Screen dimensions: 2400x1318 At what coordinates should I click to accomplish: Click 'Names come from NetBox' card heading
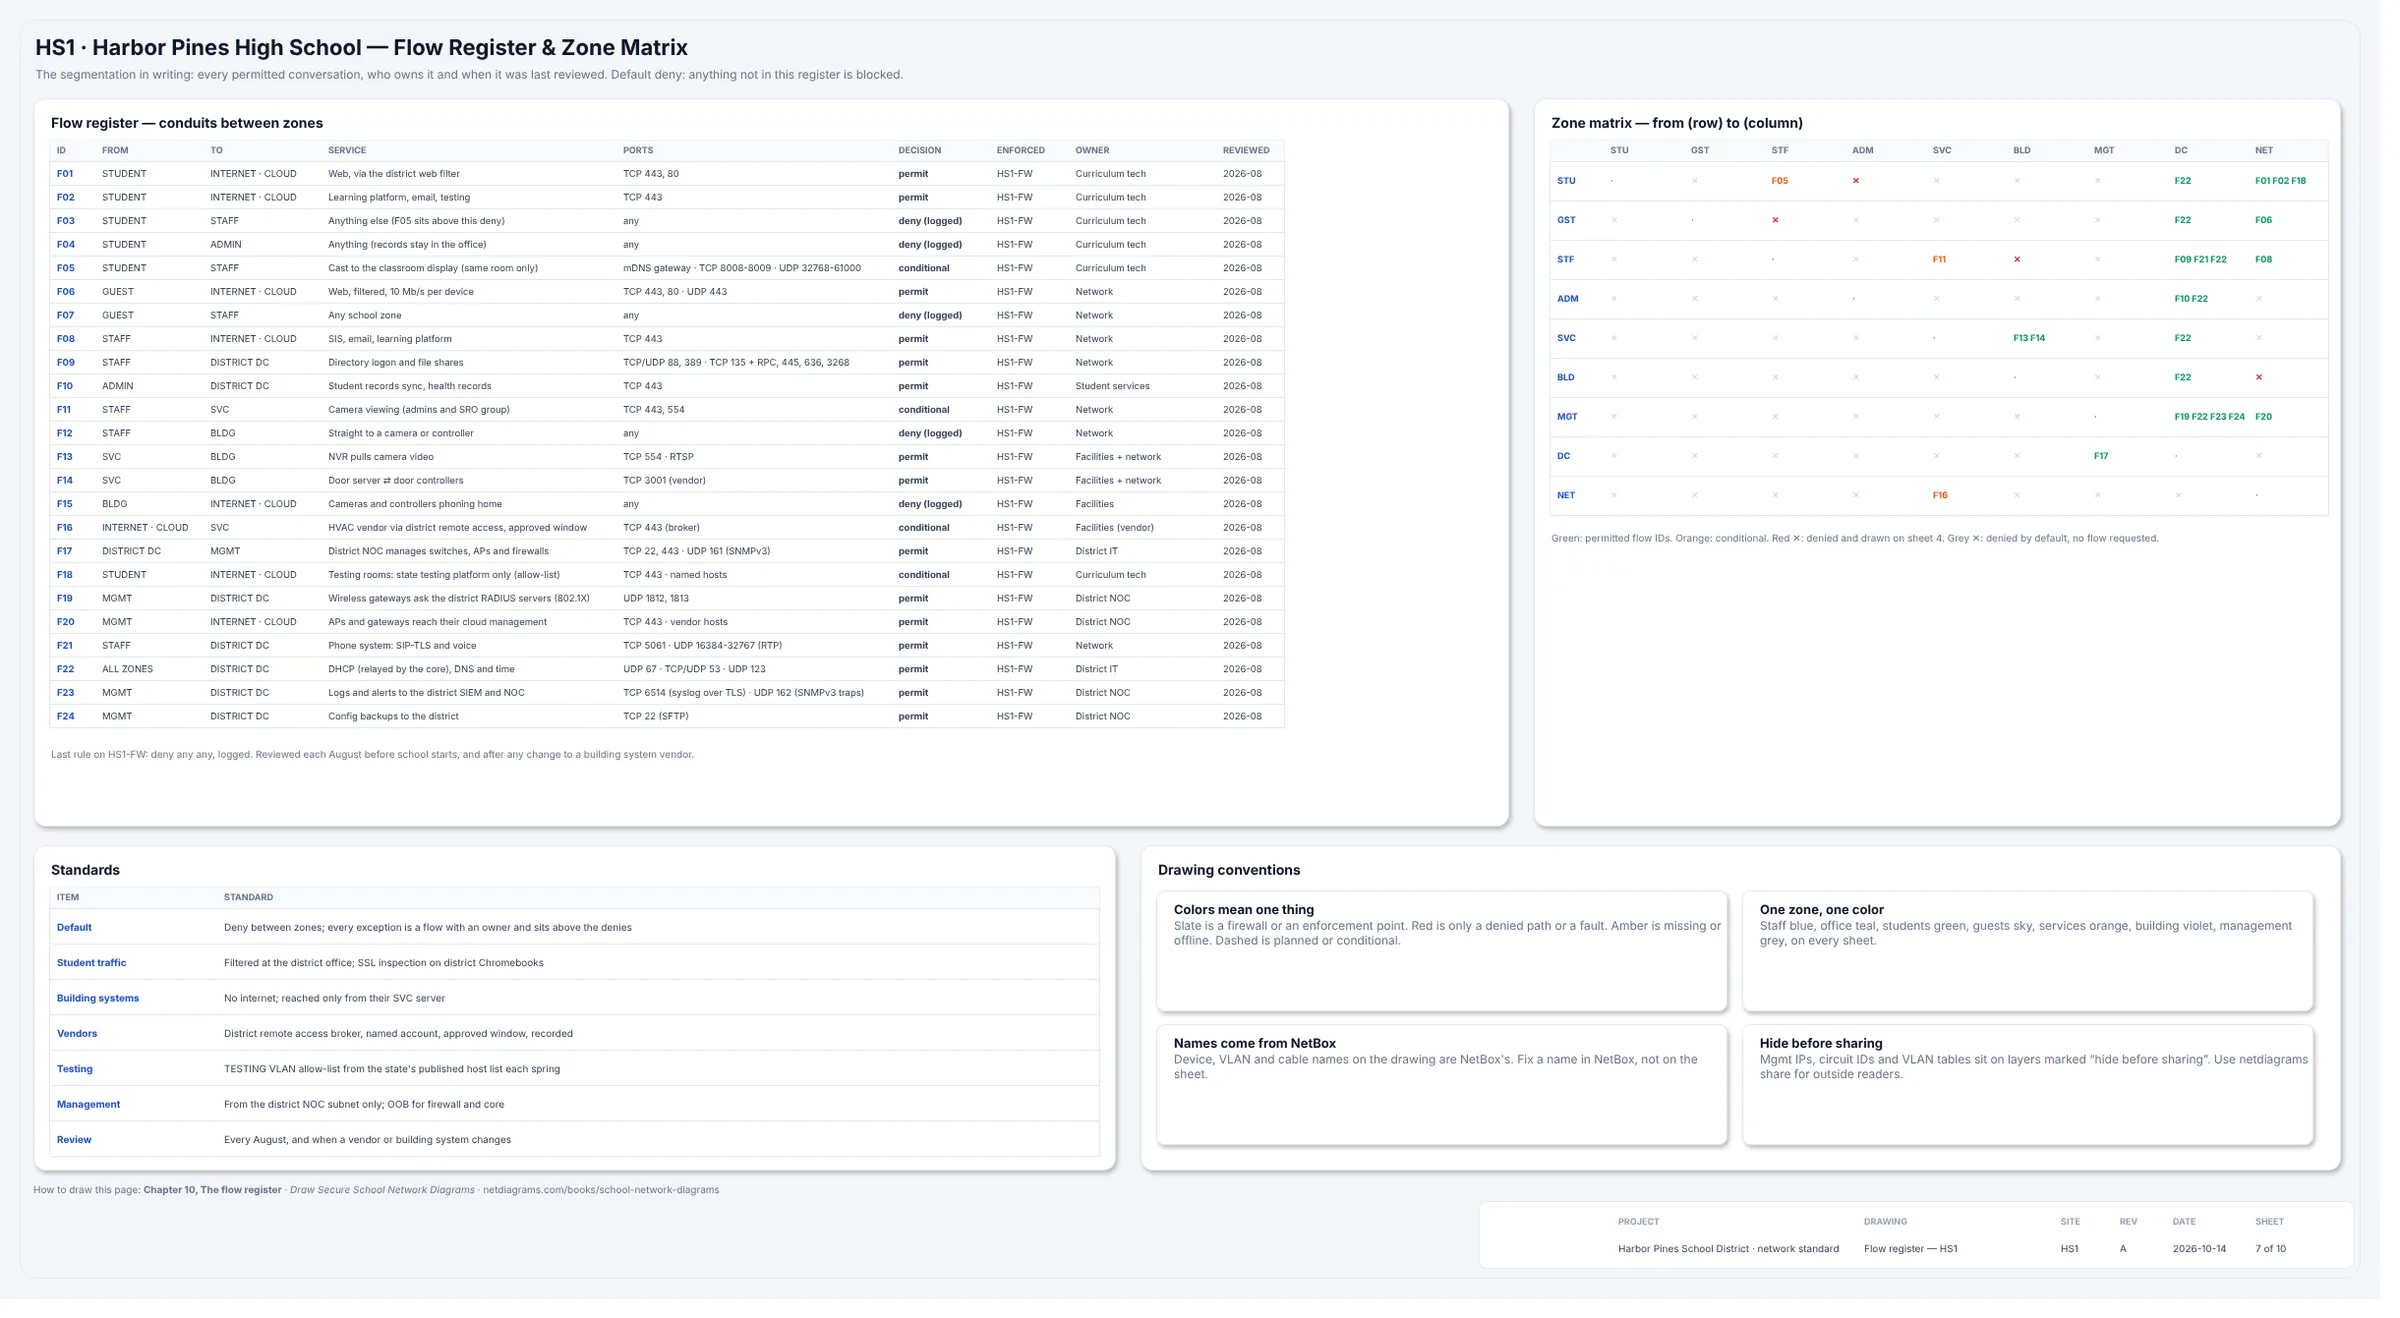[x=1254, y=1043]
